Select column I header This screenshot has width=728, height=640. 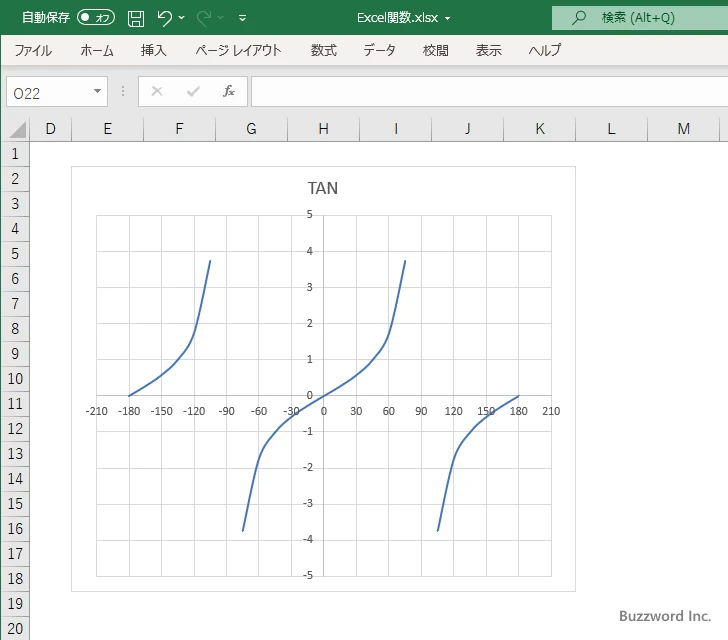tap(396, 129)
